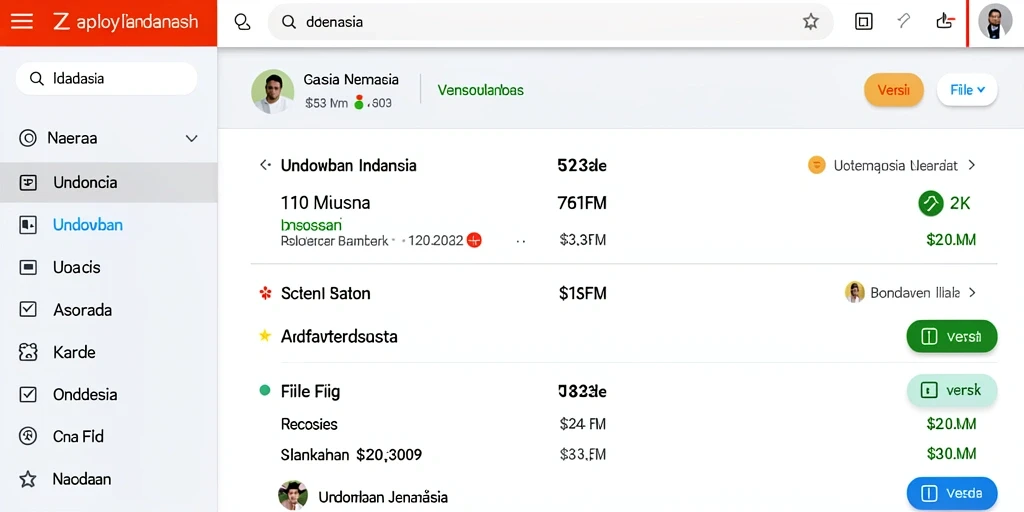Click the Naeraa circle icon
Screen dimensions: 1024x512
coord(27,138)
